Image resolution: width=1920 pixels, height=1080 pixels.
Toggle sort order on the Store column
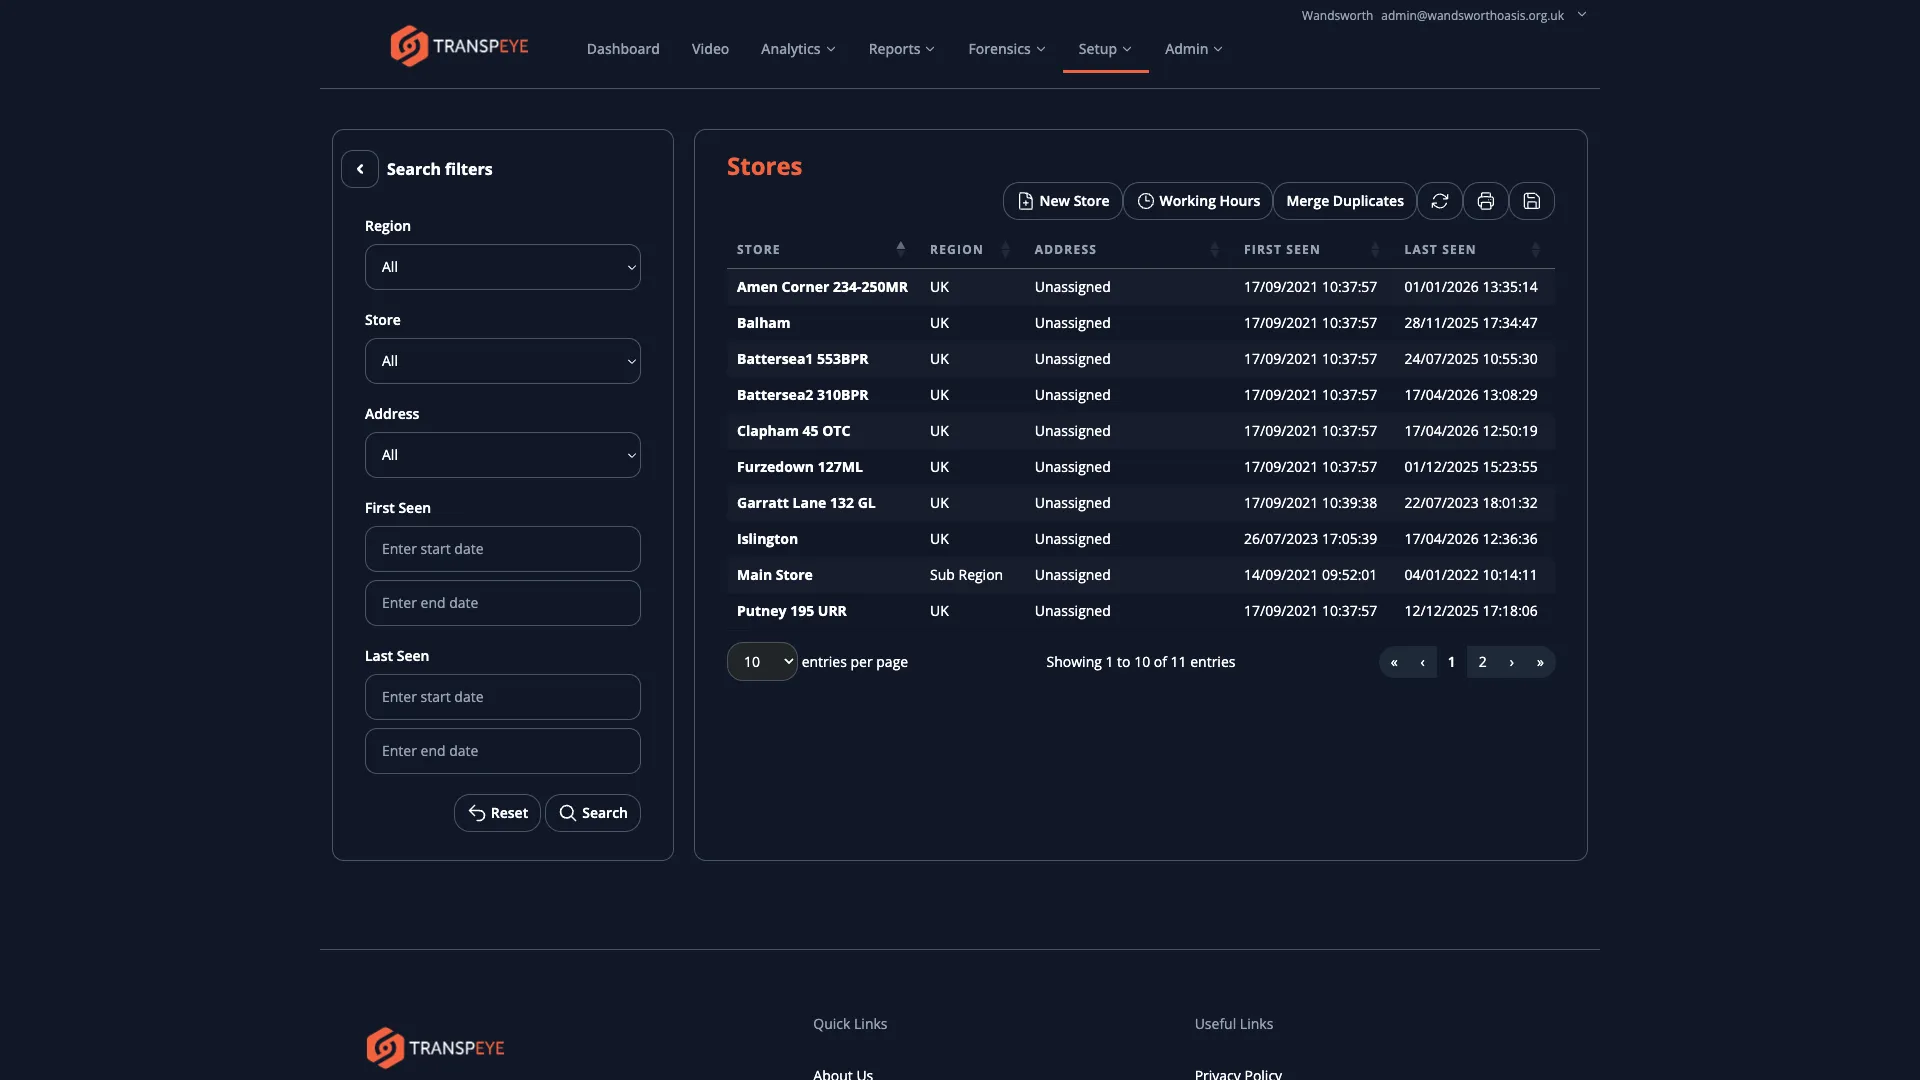click(x=901, y=248)
